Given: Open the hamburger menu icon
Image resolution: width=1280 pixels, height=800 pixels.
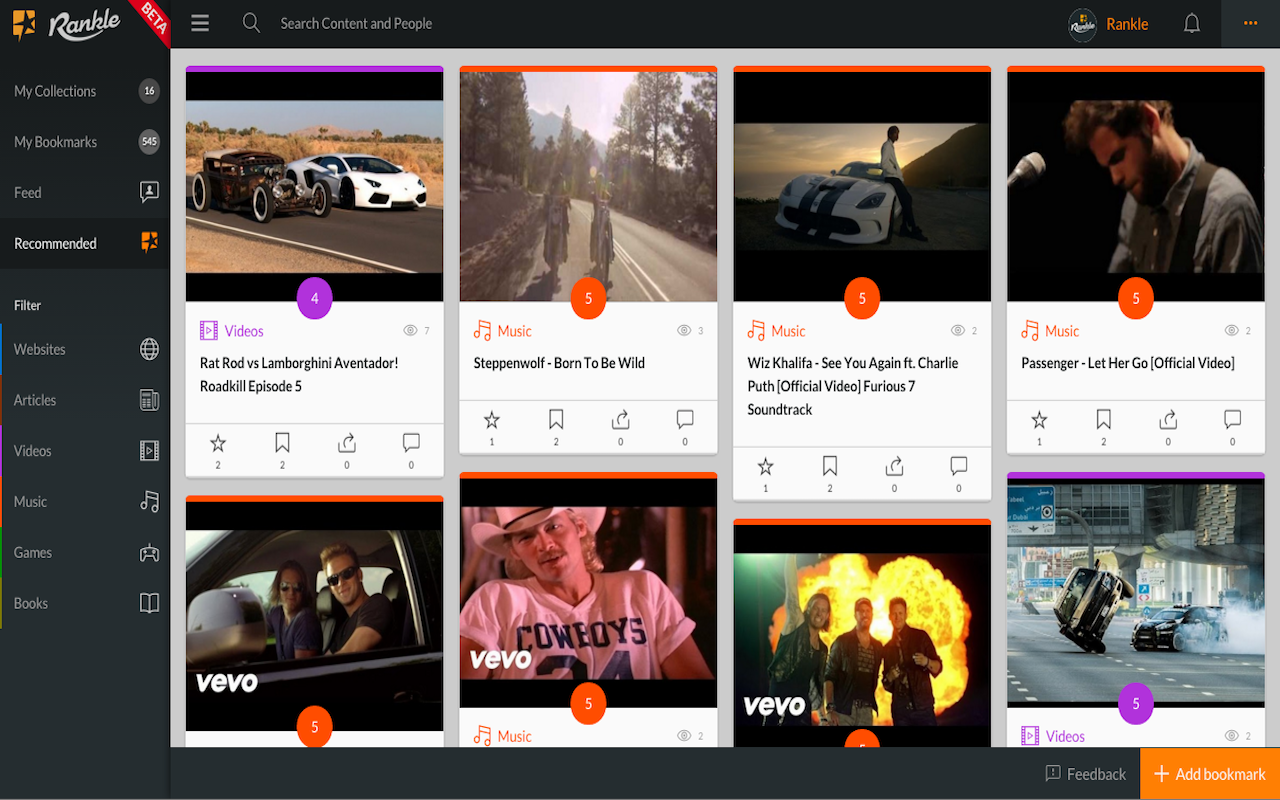Looking at the screenshot, I should [200, 23].
